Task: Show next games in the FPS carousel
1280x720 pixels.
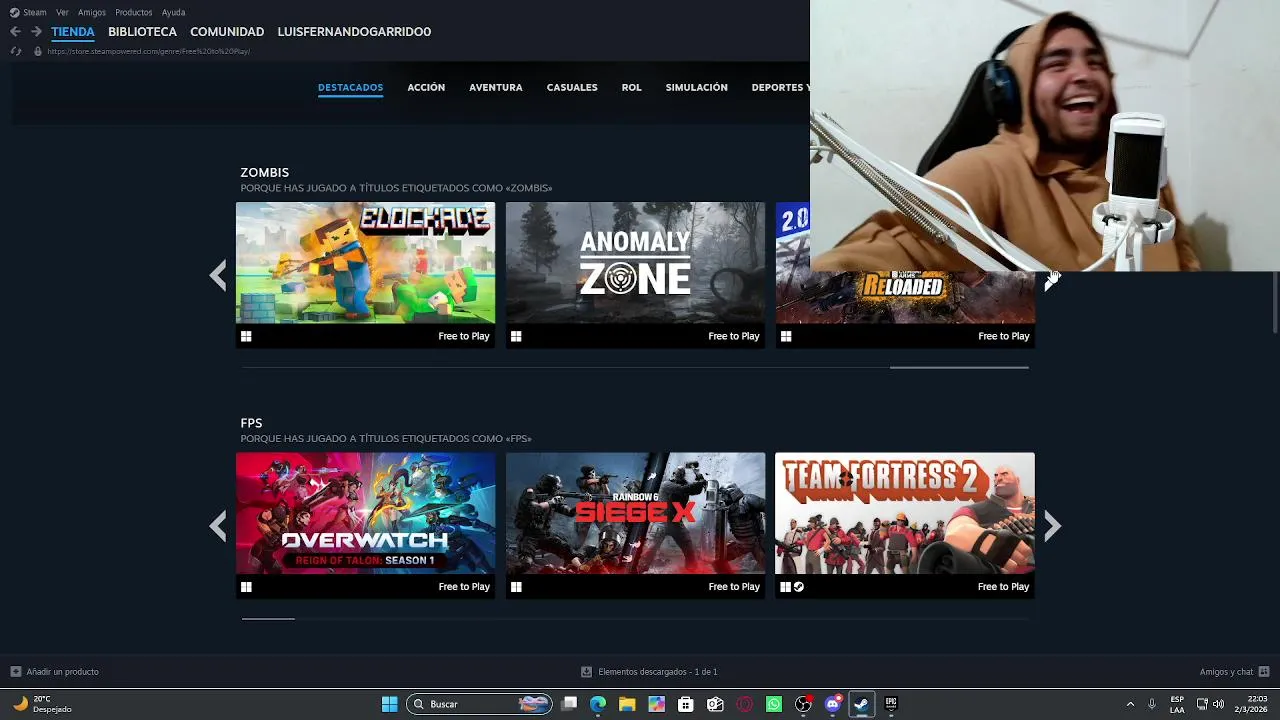Action: (x=1052, y=526)
